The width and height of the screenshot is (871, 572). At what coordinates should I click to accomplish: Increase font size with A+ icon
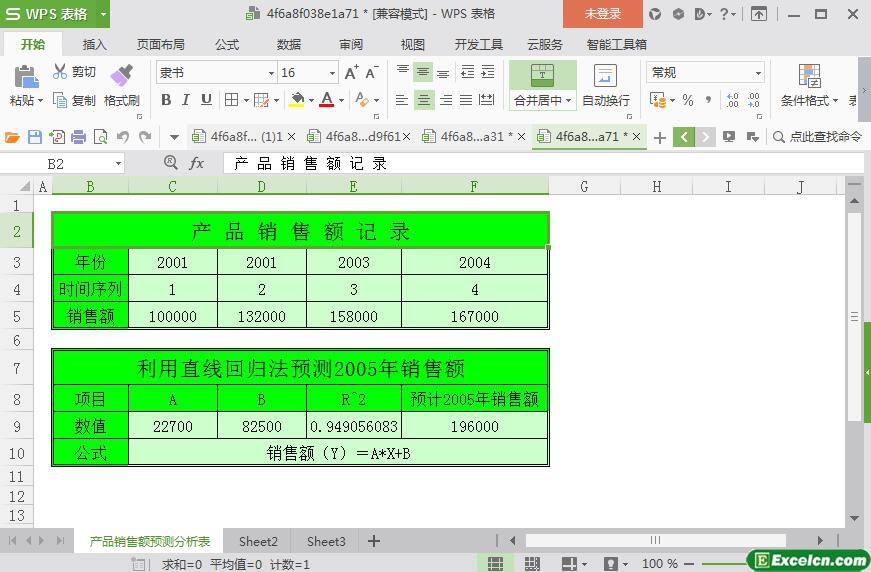tap(351, 72)
